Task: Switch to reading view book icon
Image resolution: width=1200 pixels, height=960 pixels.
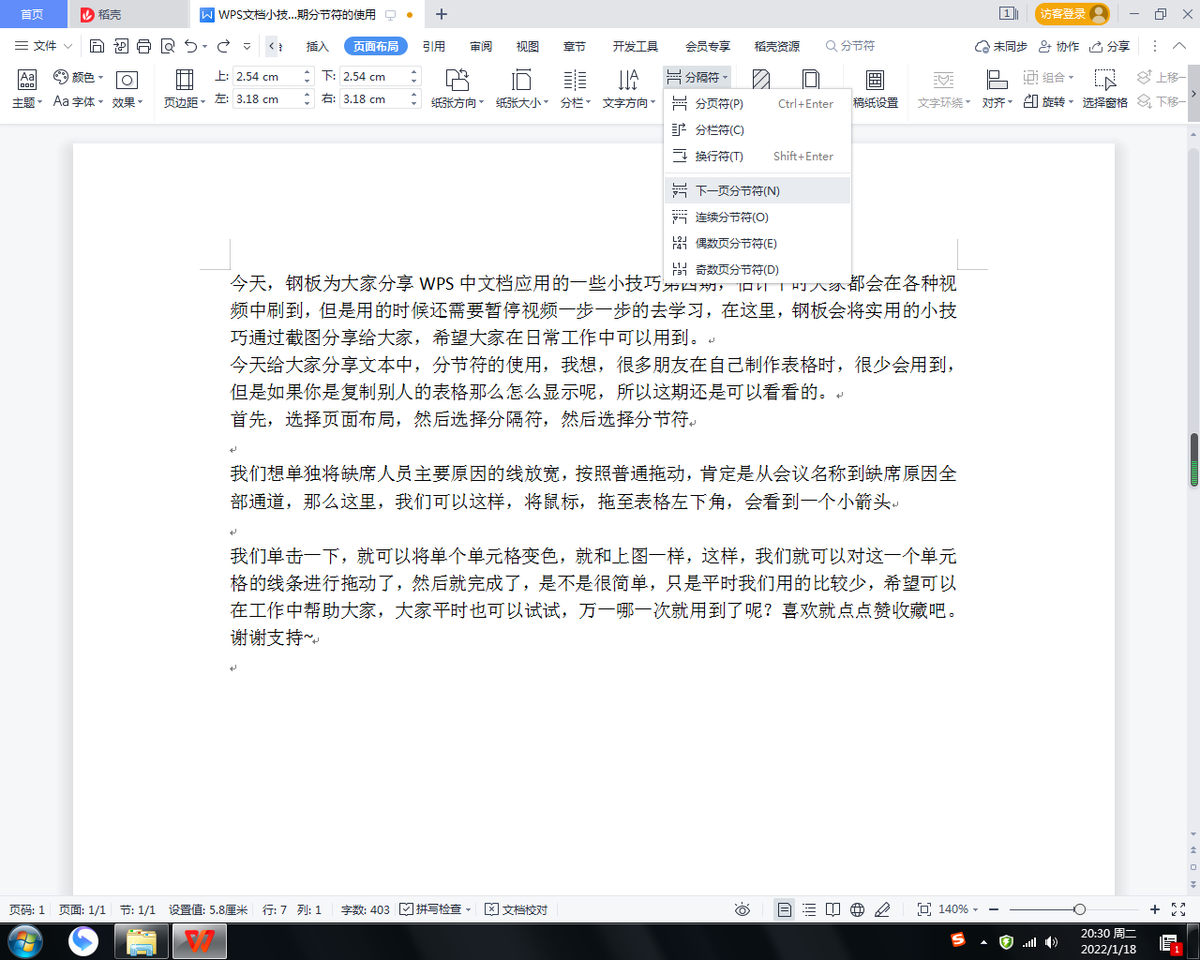Action: [x=833, y=909]
